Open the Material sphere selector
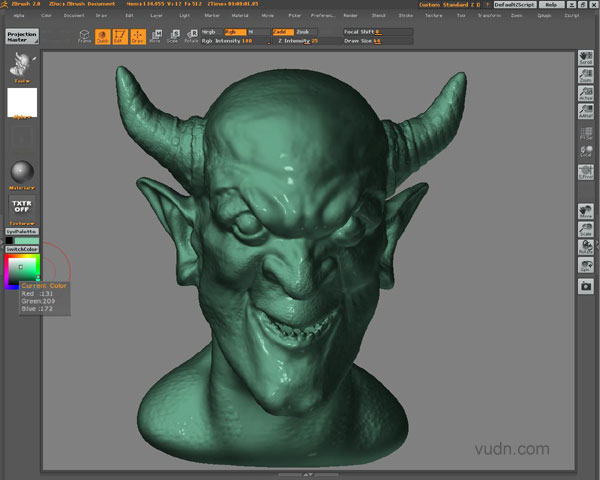 point(22,173)
